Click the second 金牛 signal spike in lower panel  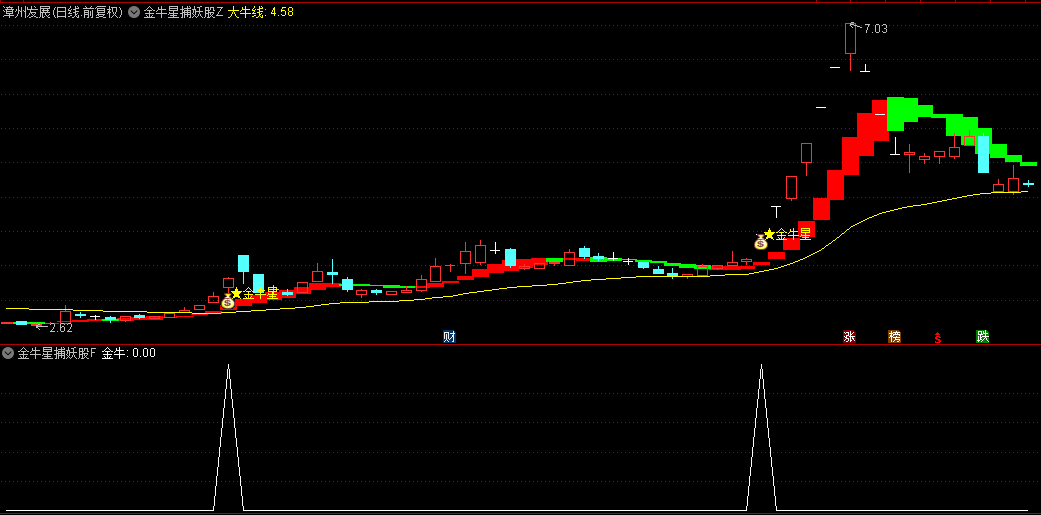tap(761, 437)
